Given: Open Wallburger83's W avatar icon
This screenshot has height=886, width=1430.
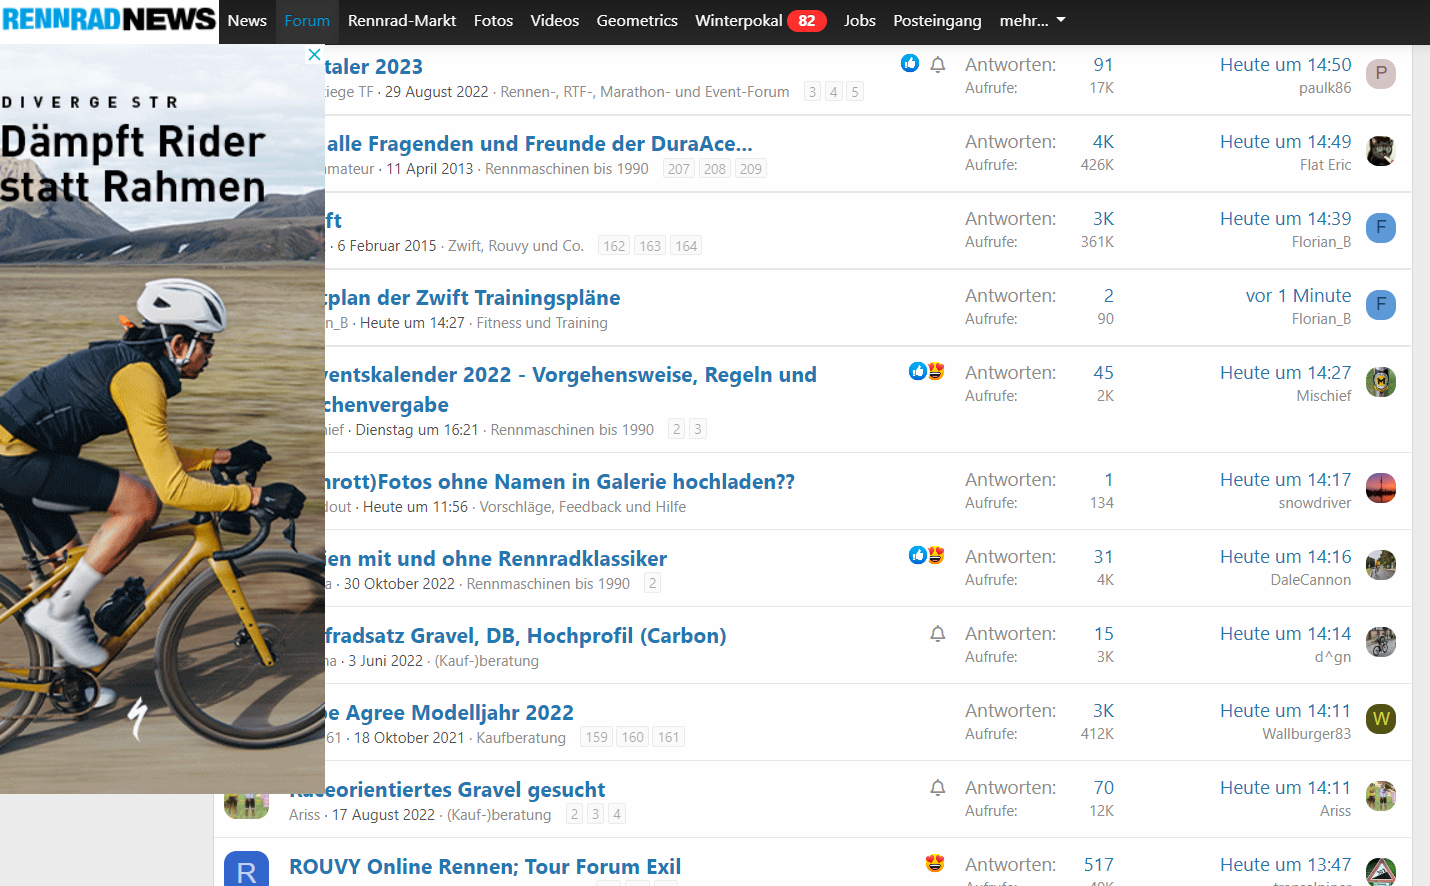Looking at the screenshot, I should pos(1381,719).
